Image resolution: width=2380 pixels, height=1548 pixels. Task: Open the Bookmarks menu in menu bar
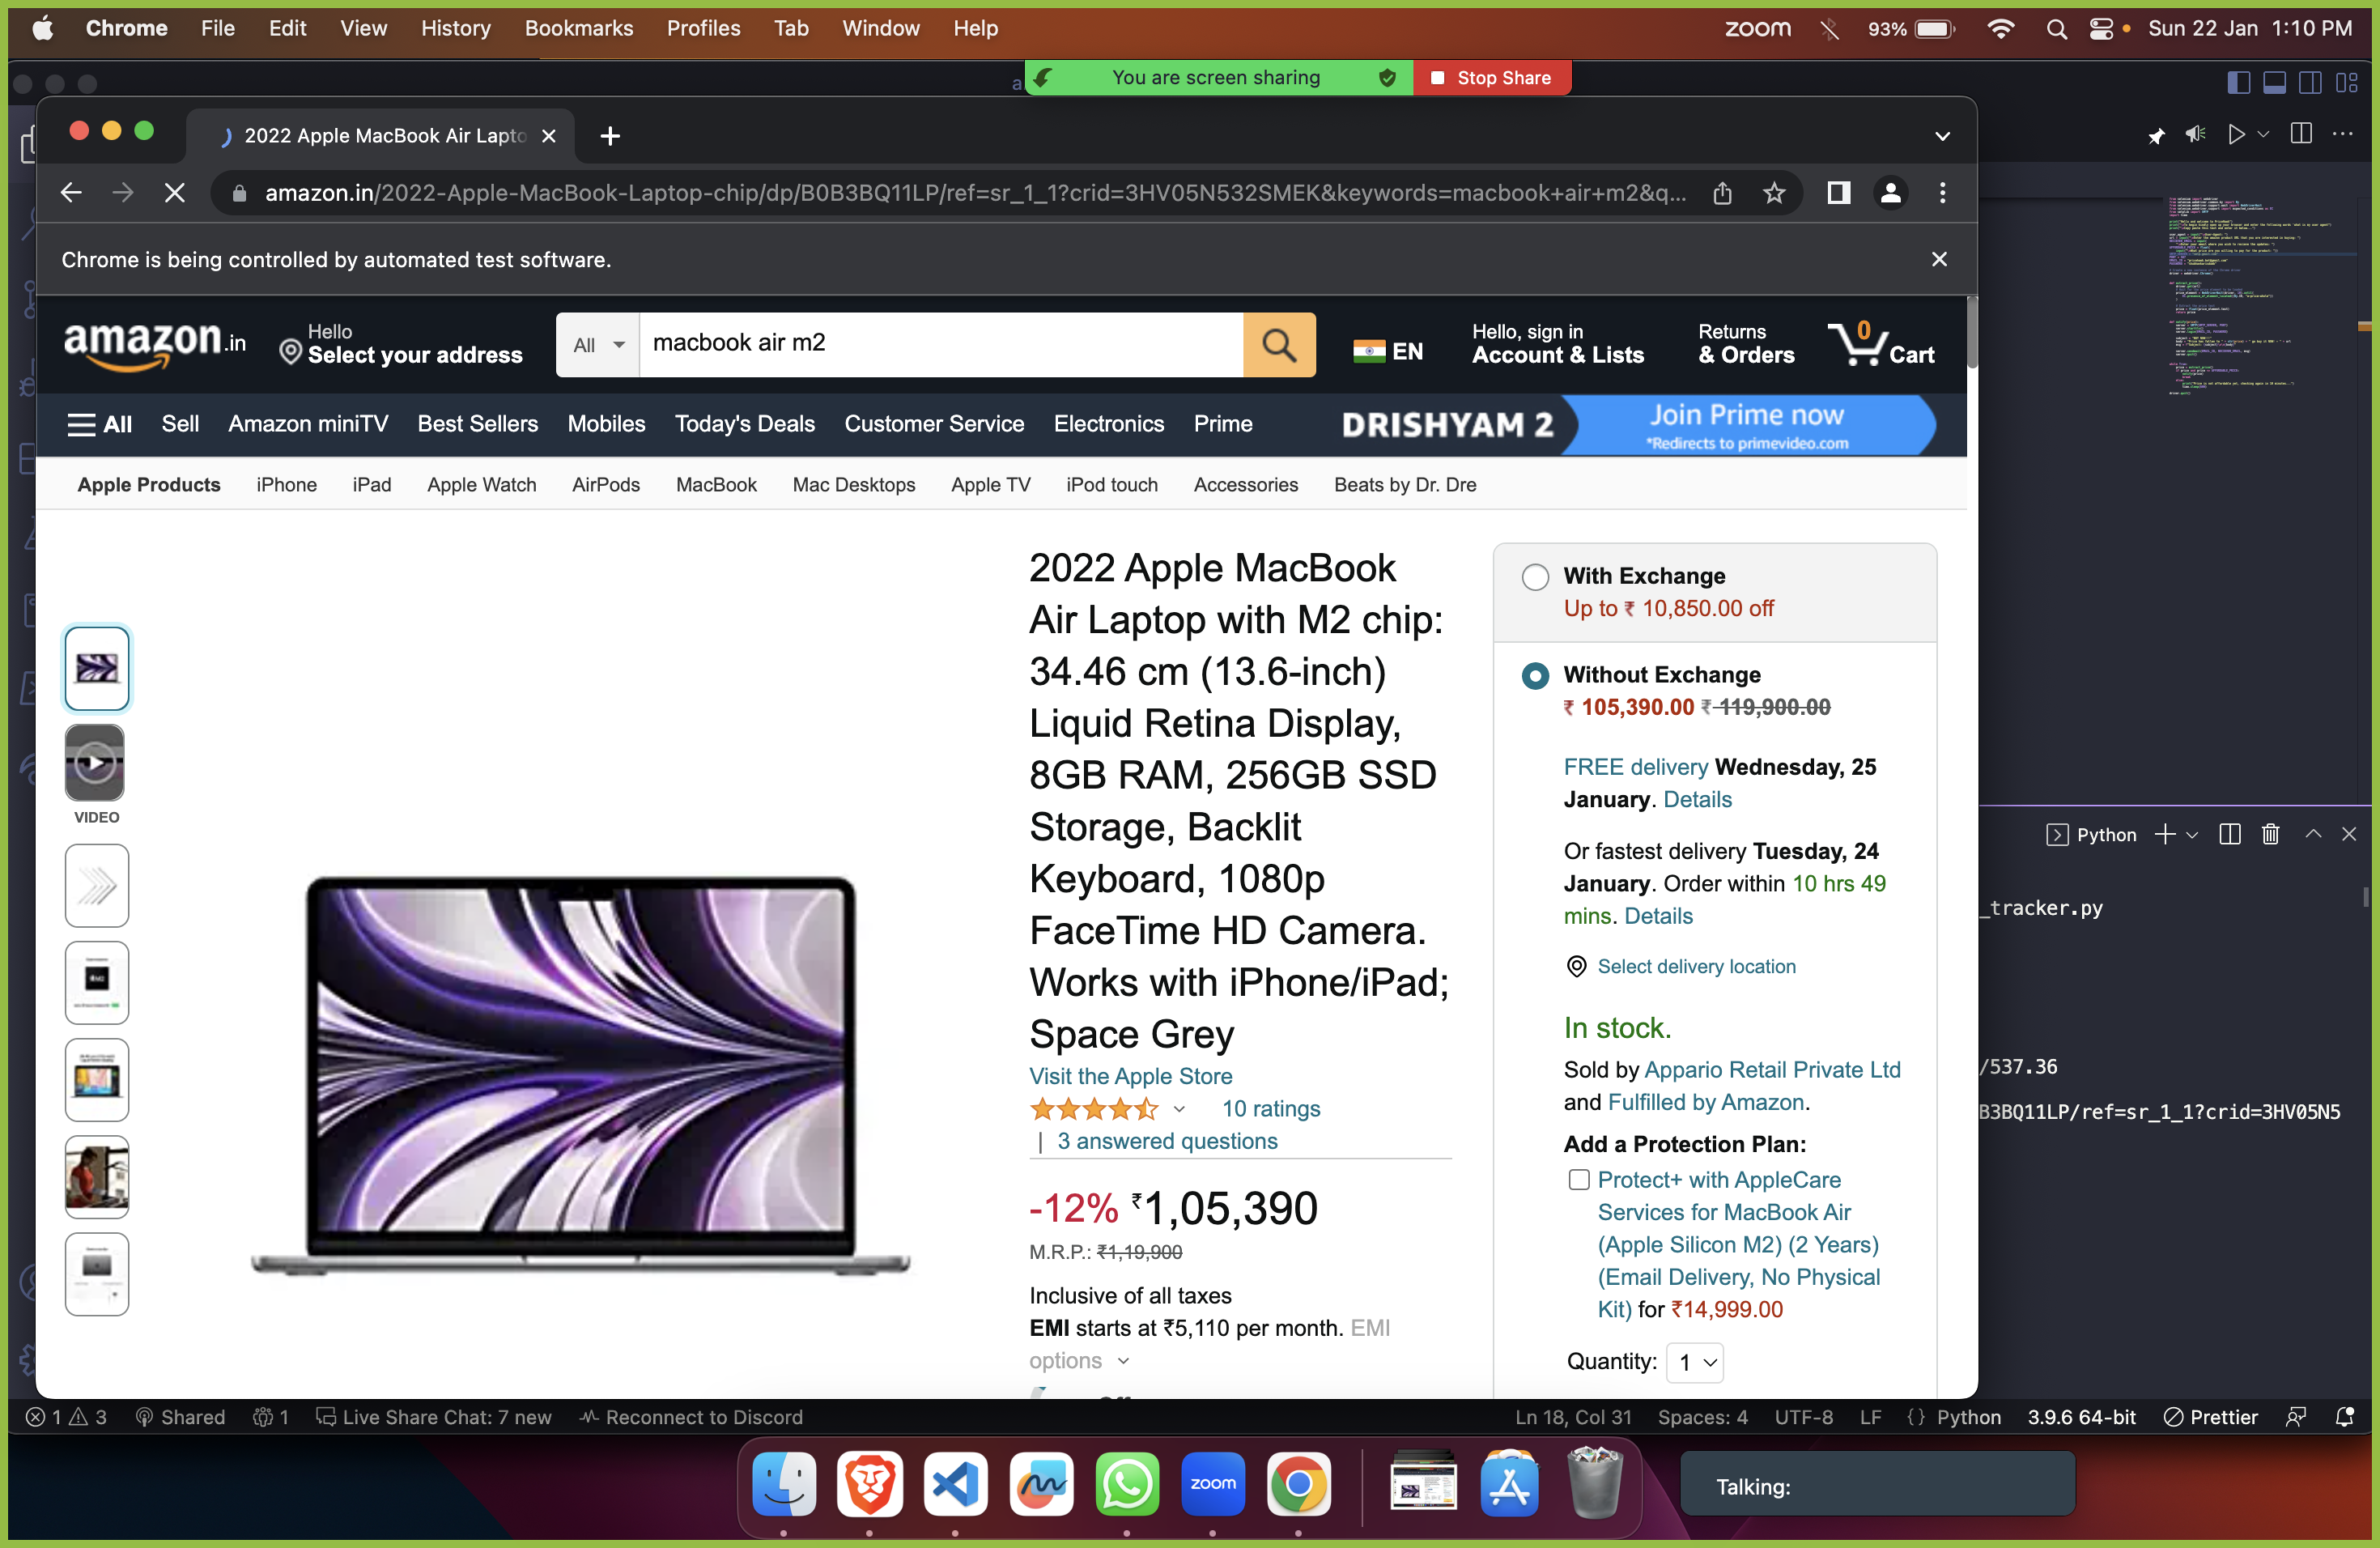(578, 28)
